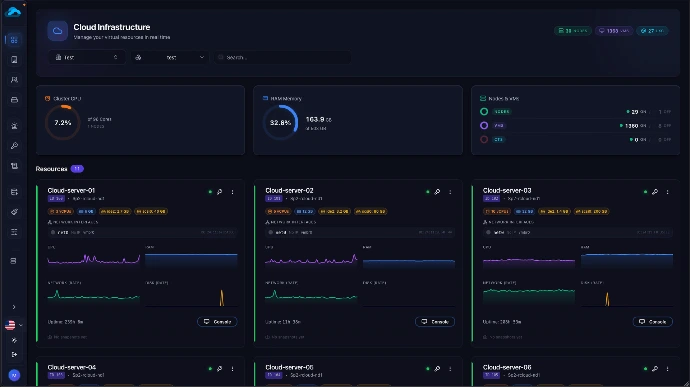Click the purple VMs row circle
Viewport: 690px width, 387px height.
[x=484, y=125]
